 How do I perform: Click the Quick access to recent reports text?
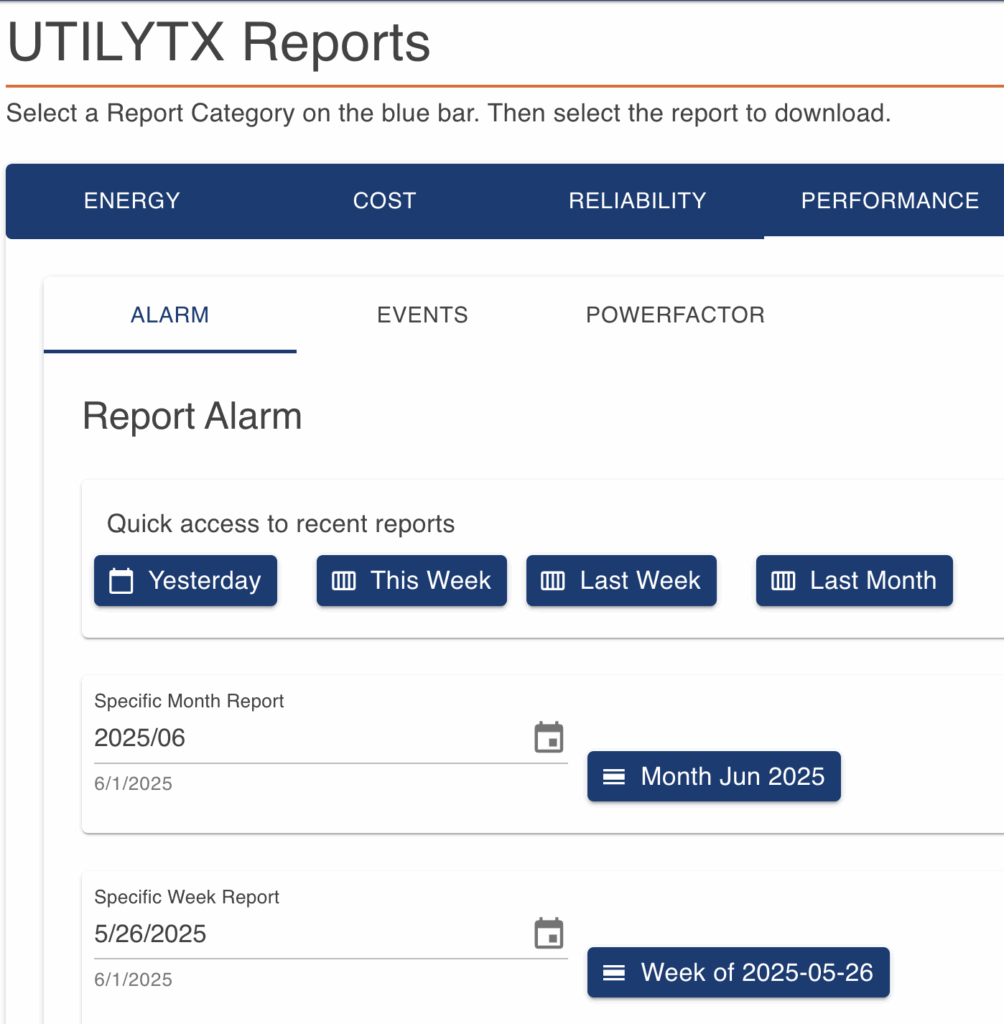pyautogui.click(x=281, y=524)
